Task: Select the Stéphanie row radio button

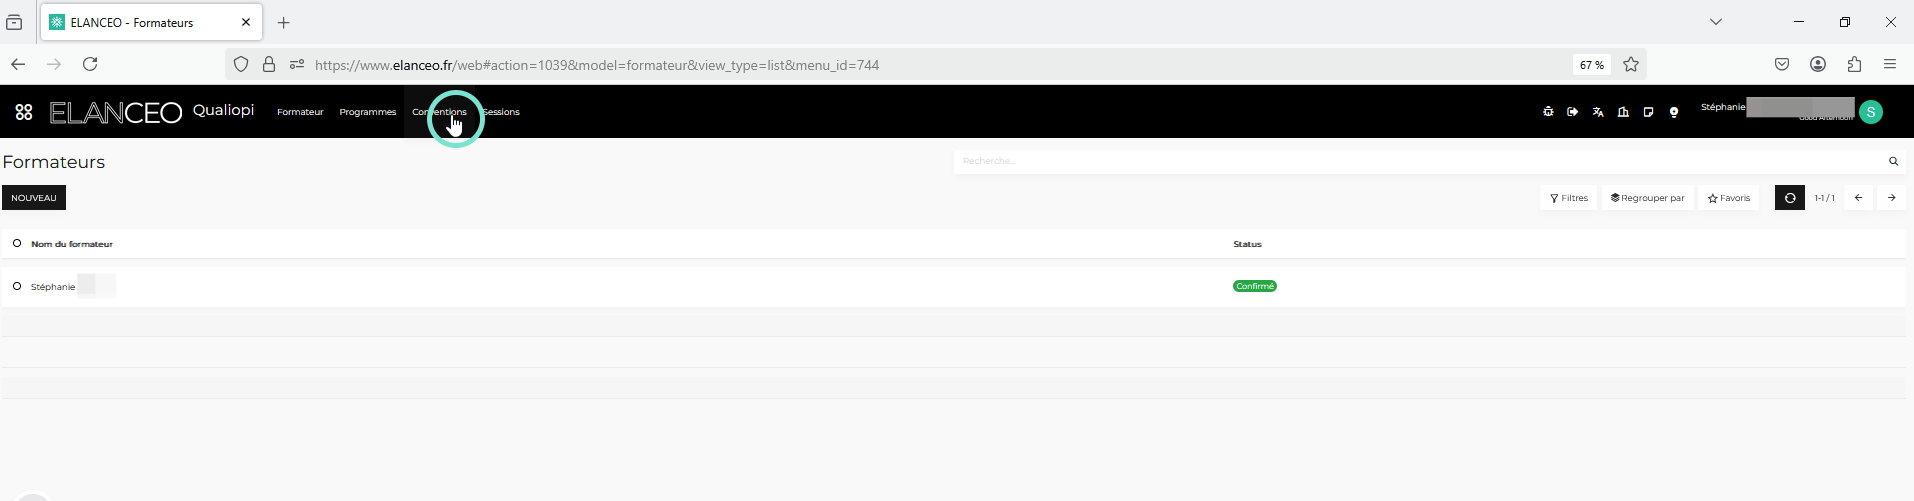Action: click(x=17, y=286)
